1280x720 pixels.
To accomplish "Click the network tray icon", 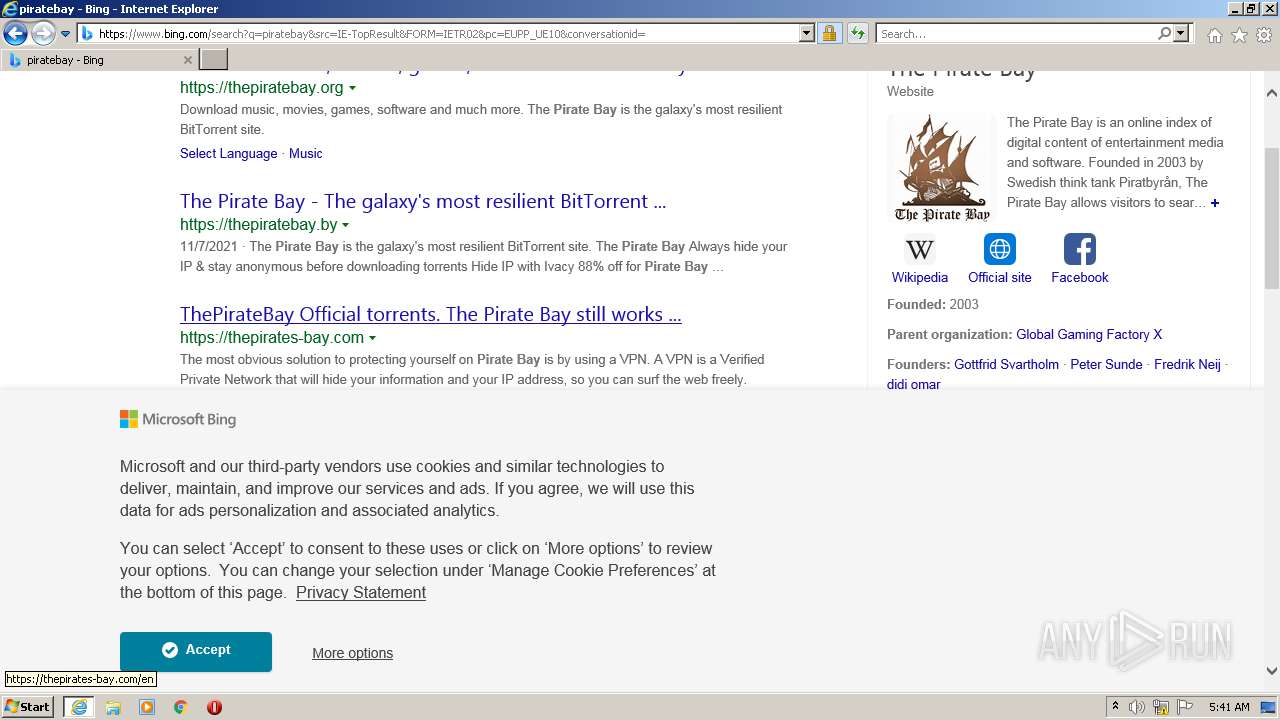I will [x=1161, y=707].
